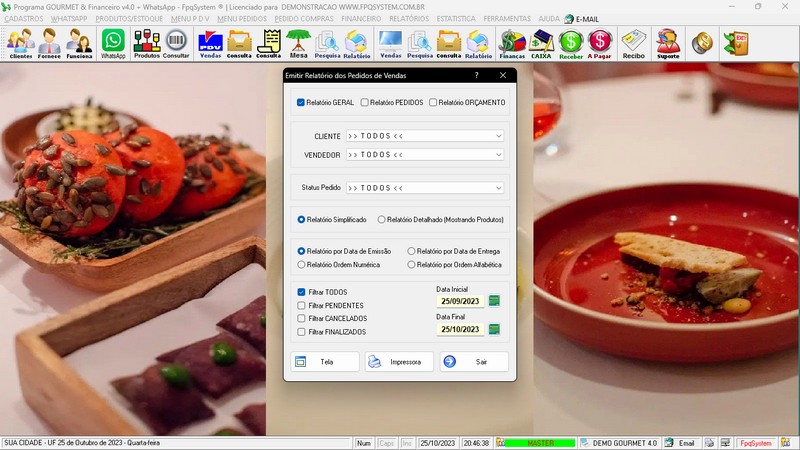Click the green Receber icon
Image resolution: width=800 pixels, height=450 pixels.
(571, 44)
